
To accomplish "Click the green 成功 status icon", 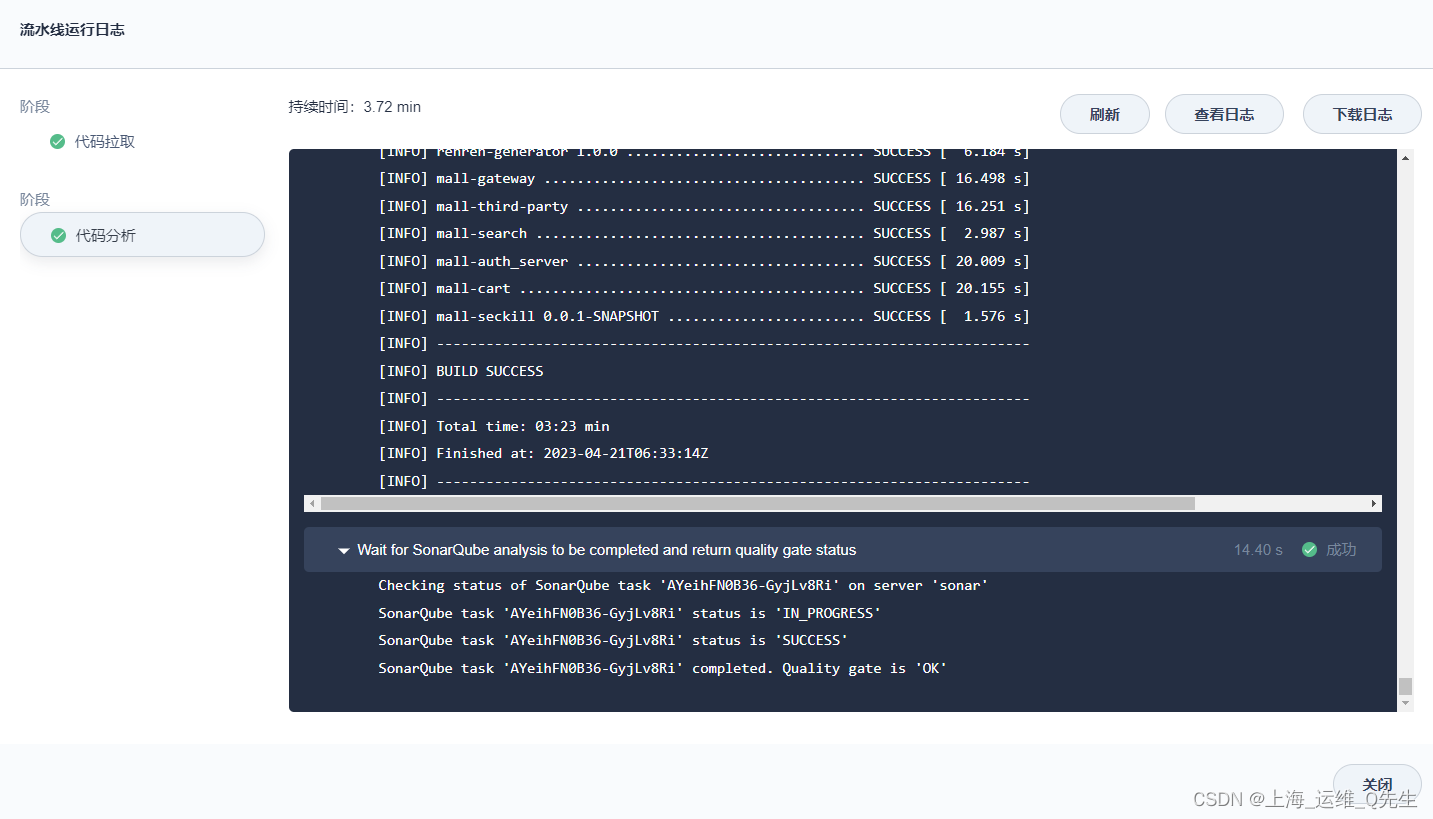I will click(x=1309, y=550).
